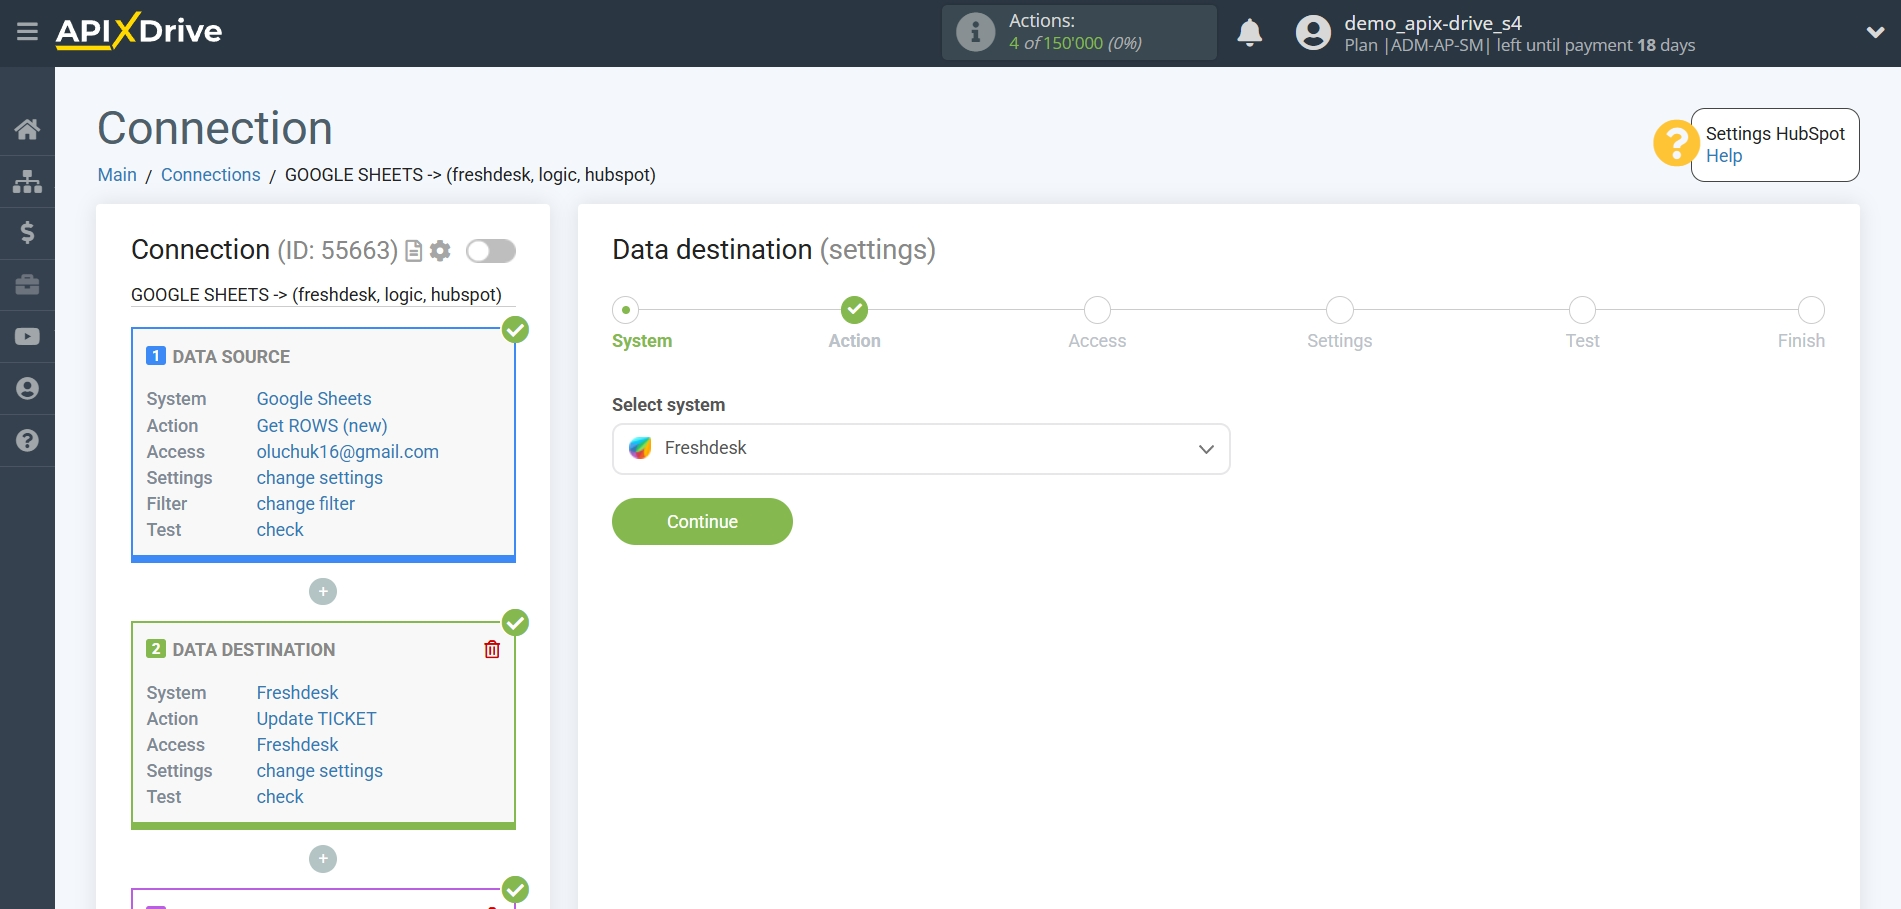
Task: Add a step below Data Destination
Action: pos(323,859)
